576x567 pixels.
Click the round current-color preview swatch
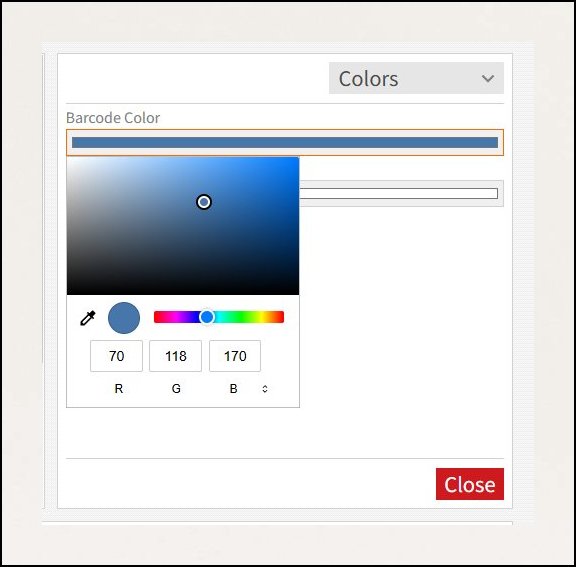pyautogui.click(x=124, y=318)
